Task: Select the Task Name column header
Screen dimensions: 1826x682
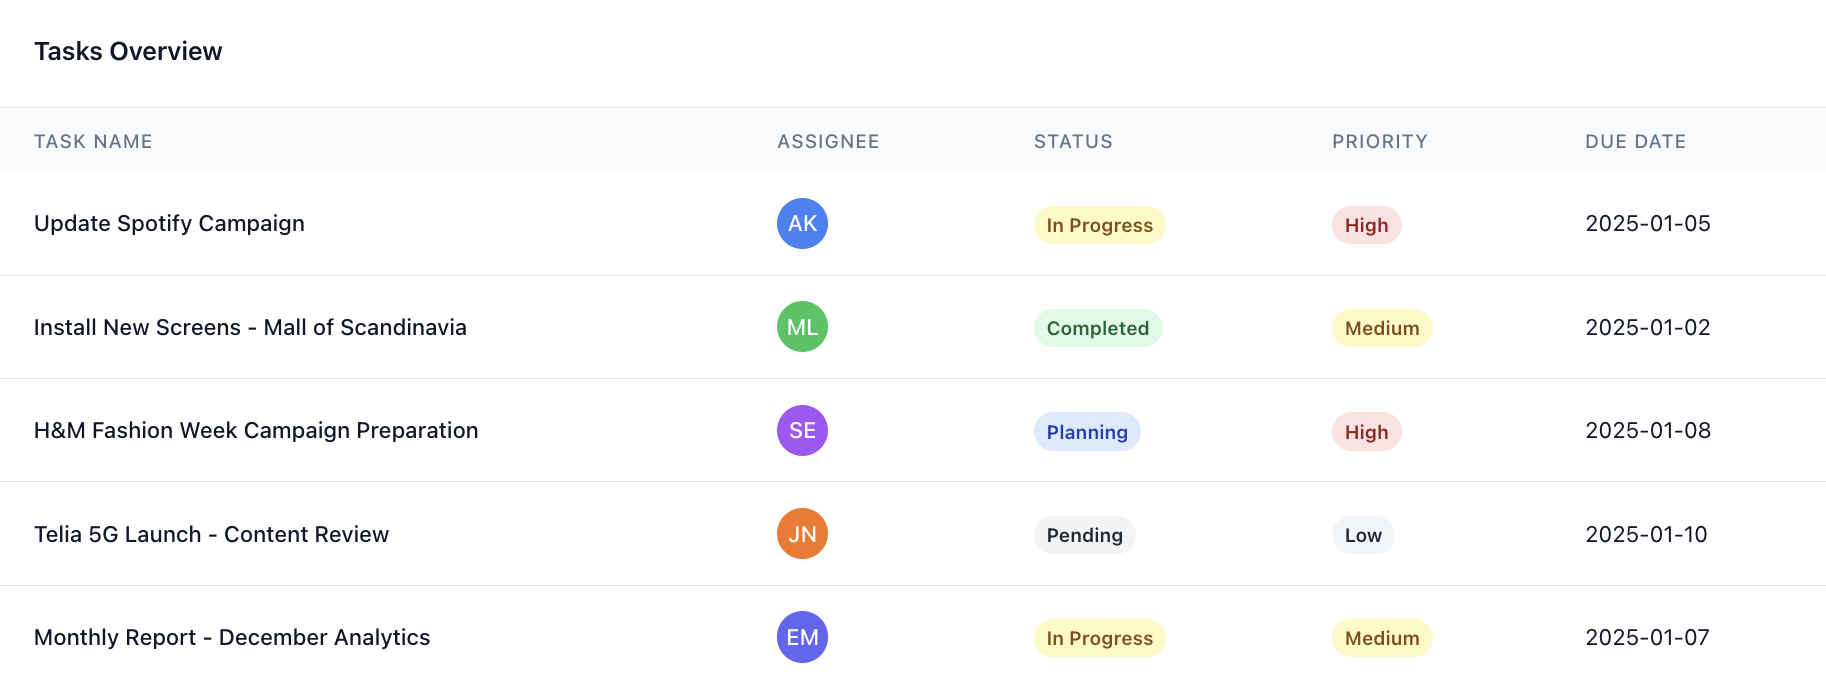Action: pos(93,141)
